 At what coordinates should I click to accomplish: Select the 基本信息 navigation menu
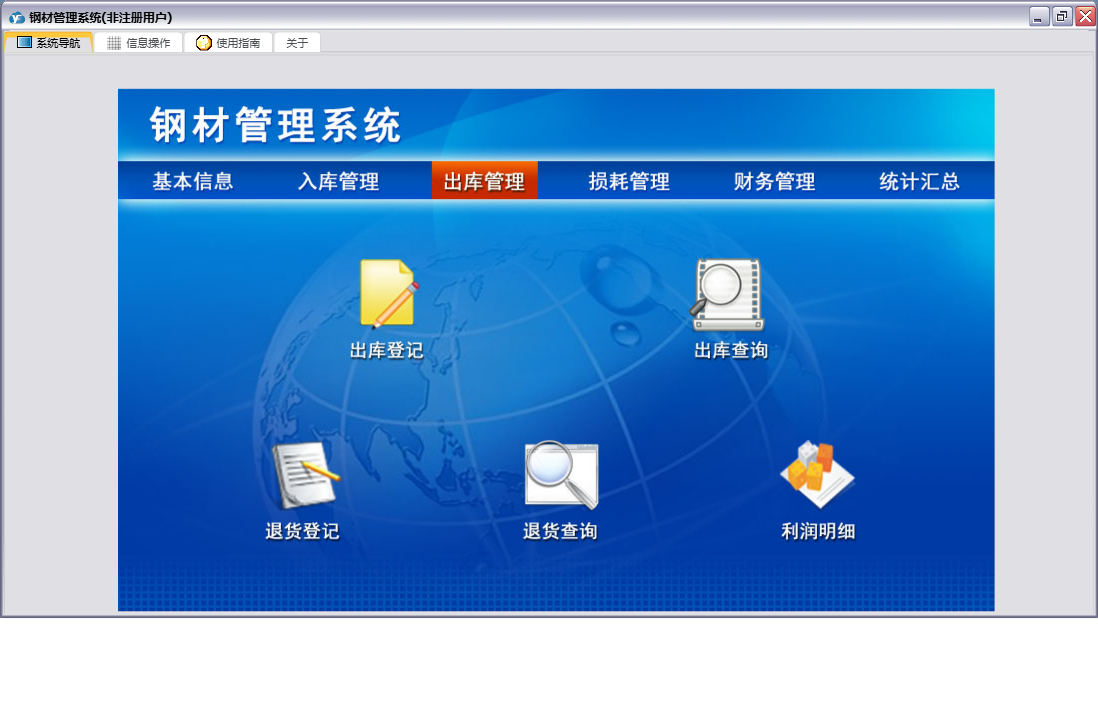pos(193,181)
